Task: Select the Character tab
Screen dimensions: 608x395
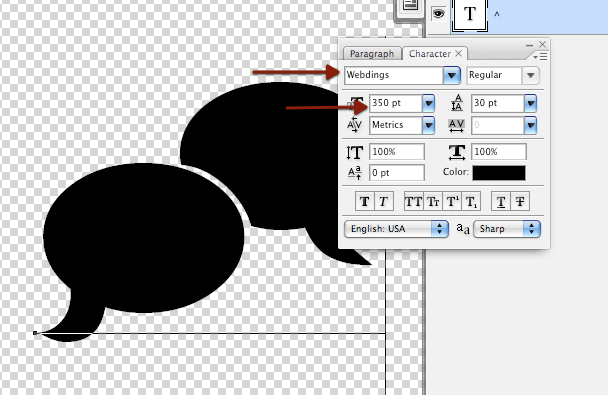Action: pyautogui.click(x=430, y=54)
